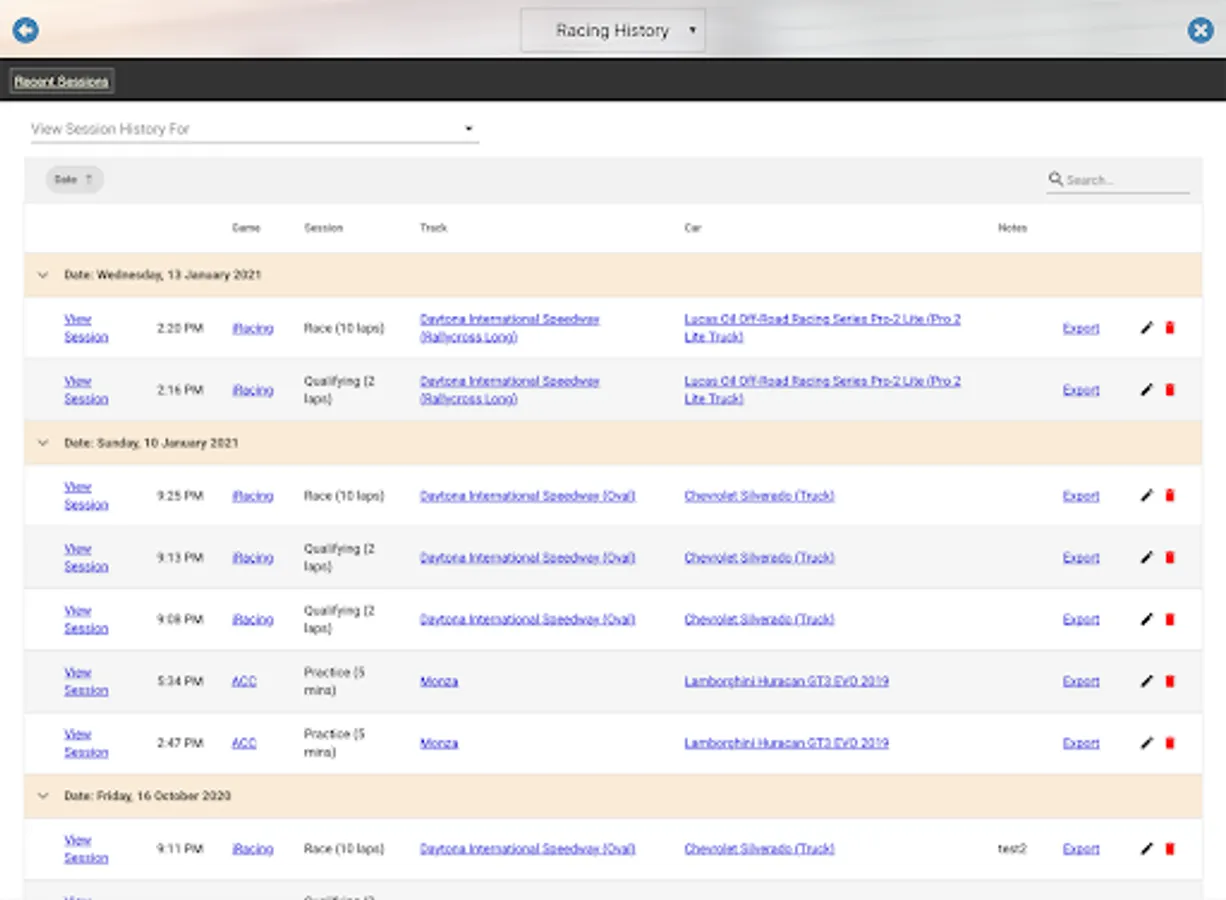This screenshot has height=900, width=1226.
Task: Edit the 2:20 PM race session with pencil icon
Action: point(1146,328)
